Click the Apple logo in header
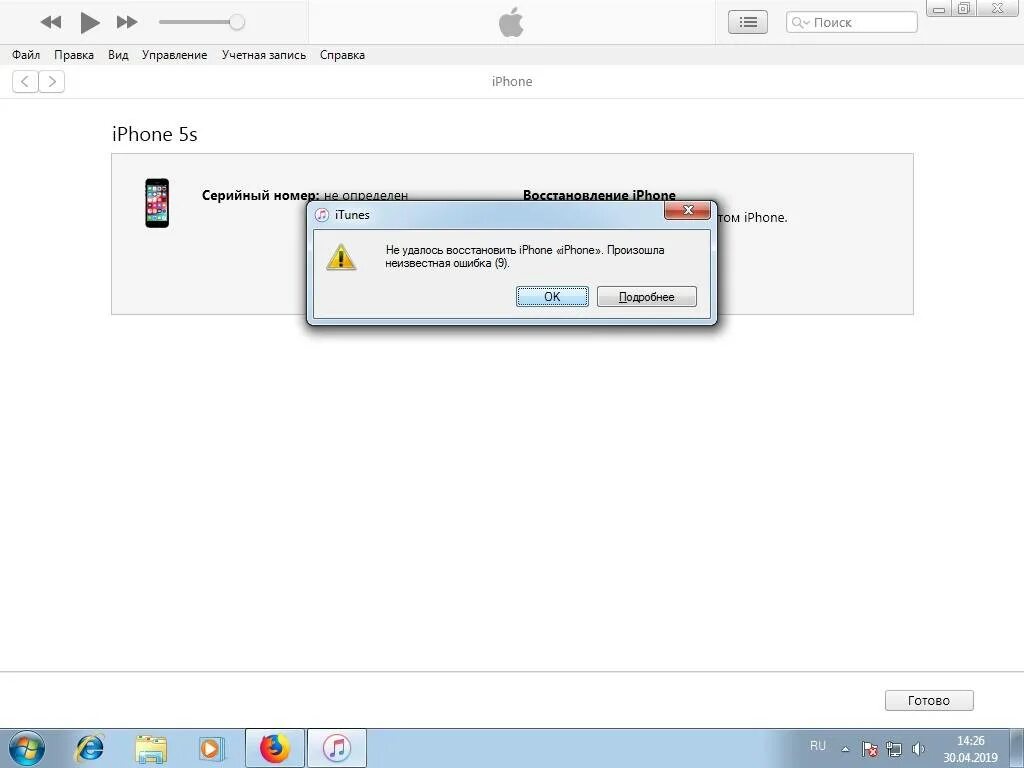 tap(511, 22)
